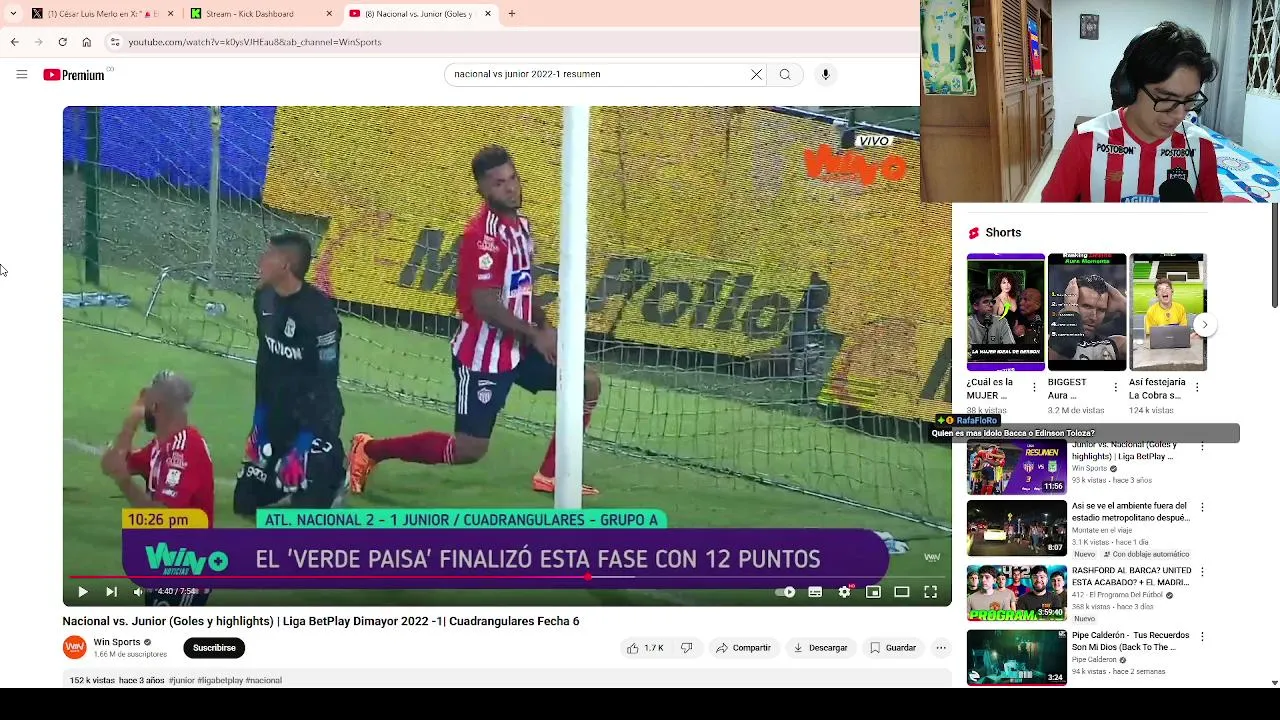1280x720 pixels.
Task: Open browser home page button
Action: pyautogui.click(x=86, y=42)
